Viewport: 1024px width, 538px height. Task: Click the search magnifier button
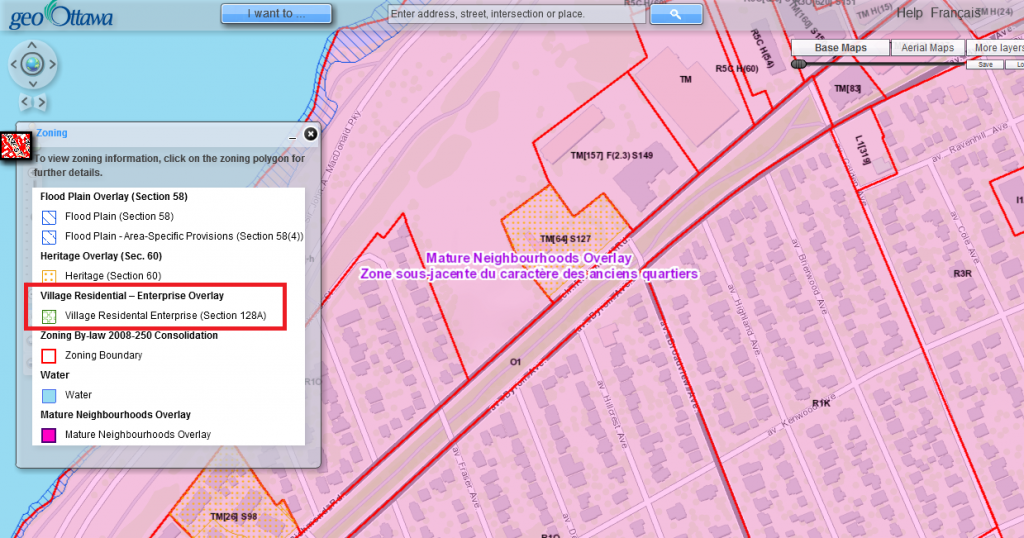[x=676, y=14]
